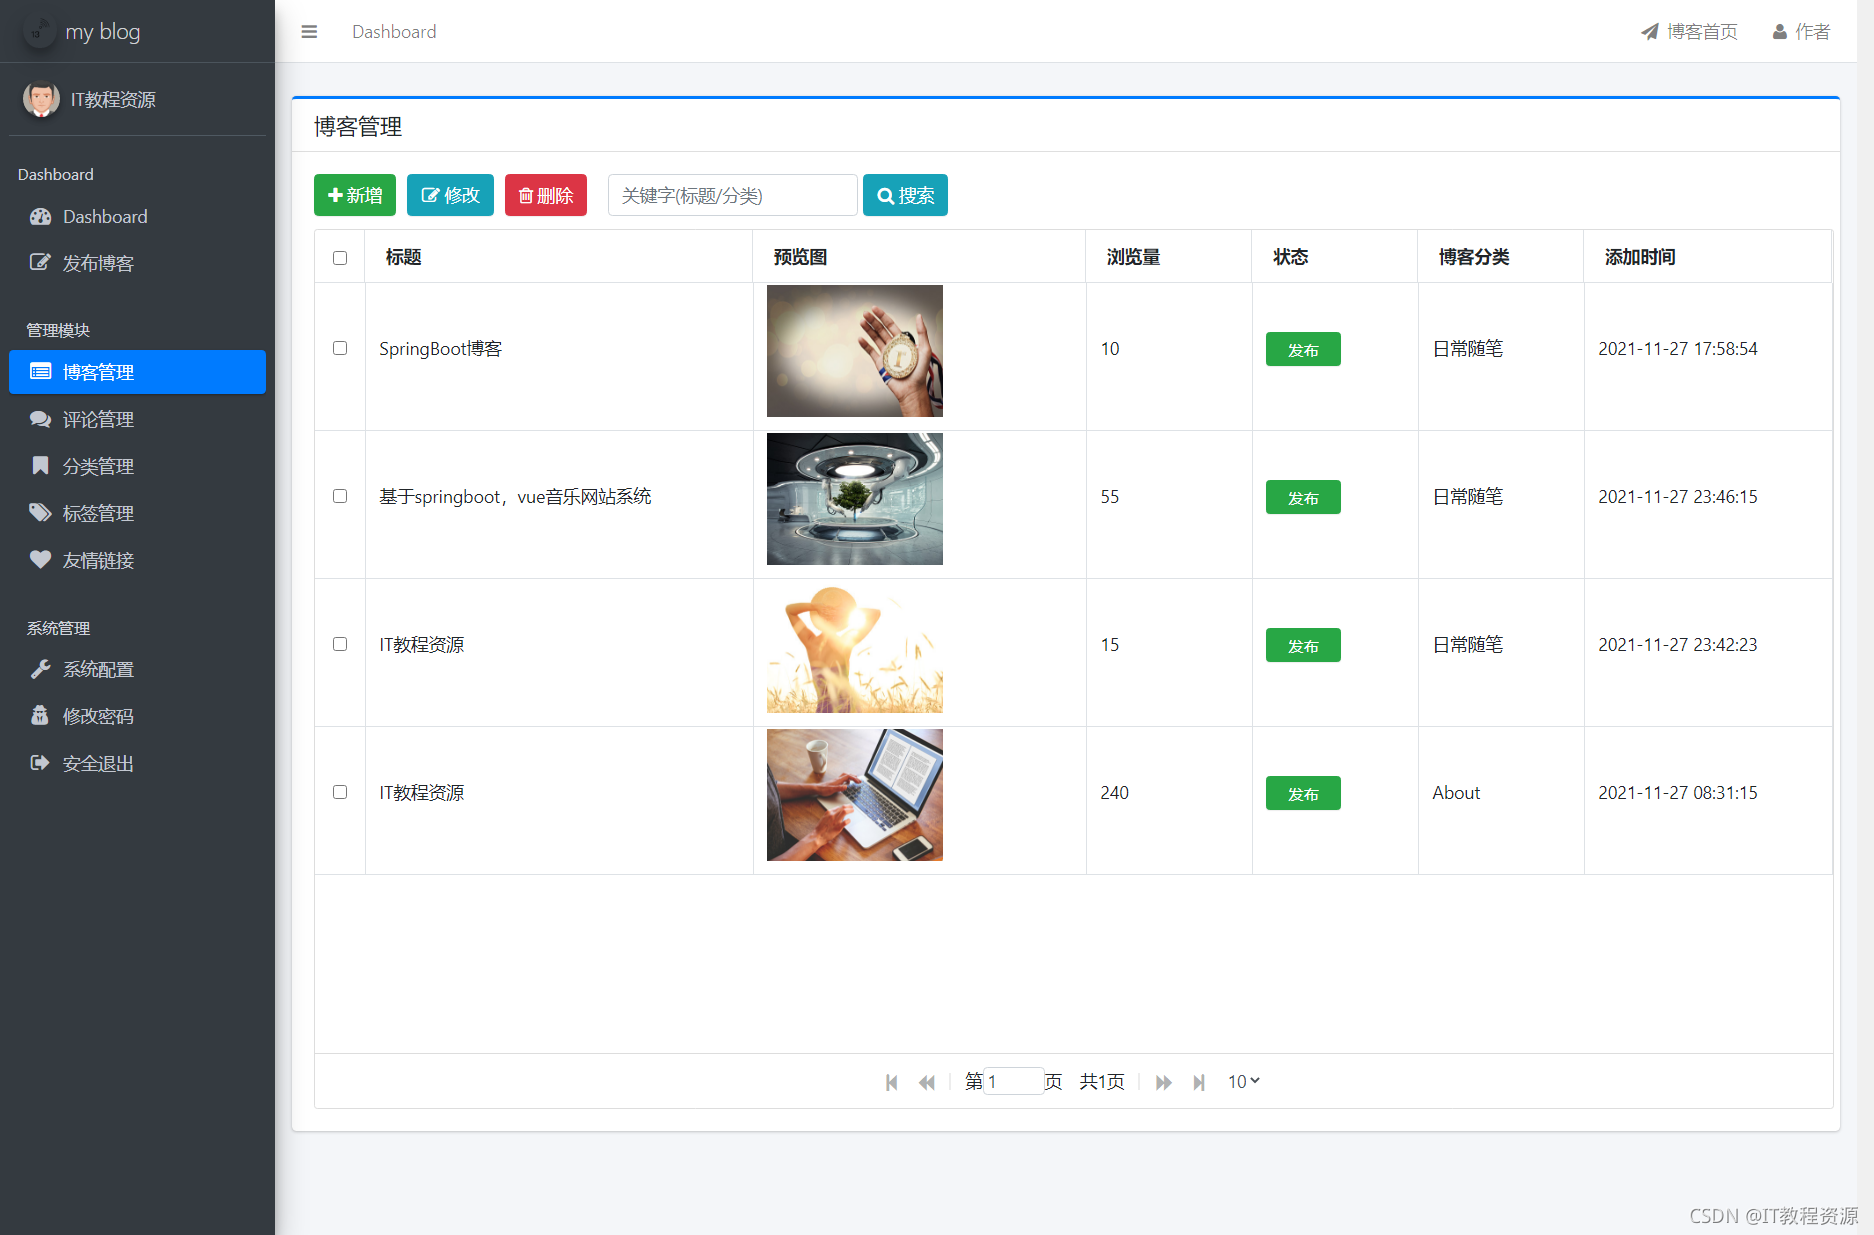This screenshot has width=1874, height=1235.
Task: Click the 标签管理 tags icon
Action: [40, 513]
